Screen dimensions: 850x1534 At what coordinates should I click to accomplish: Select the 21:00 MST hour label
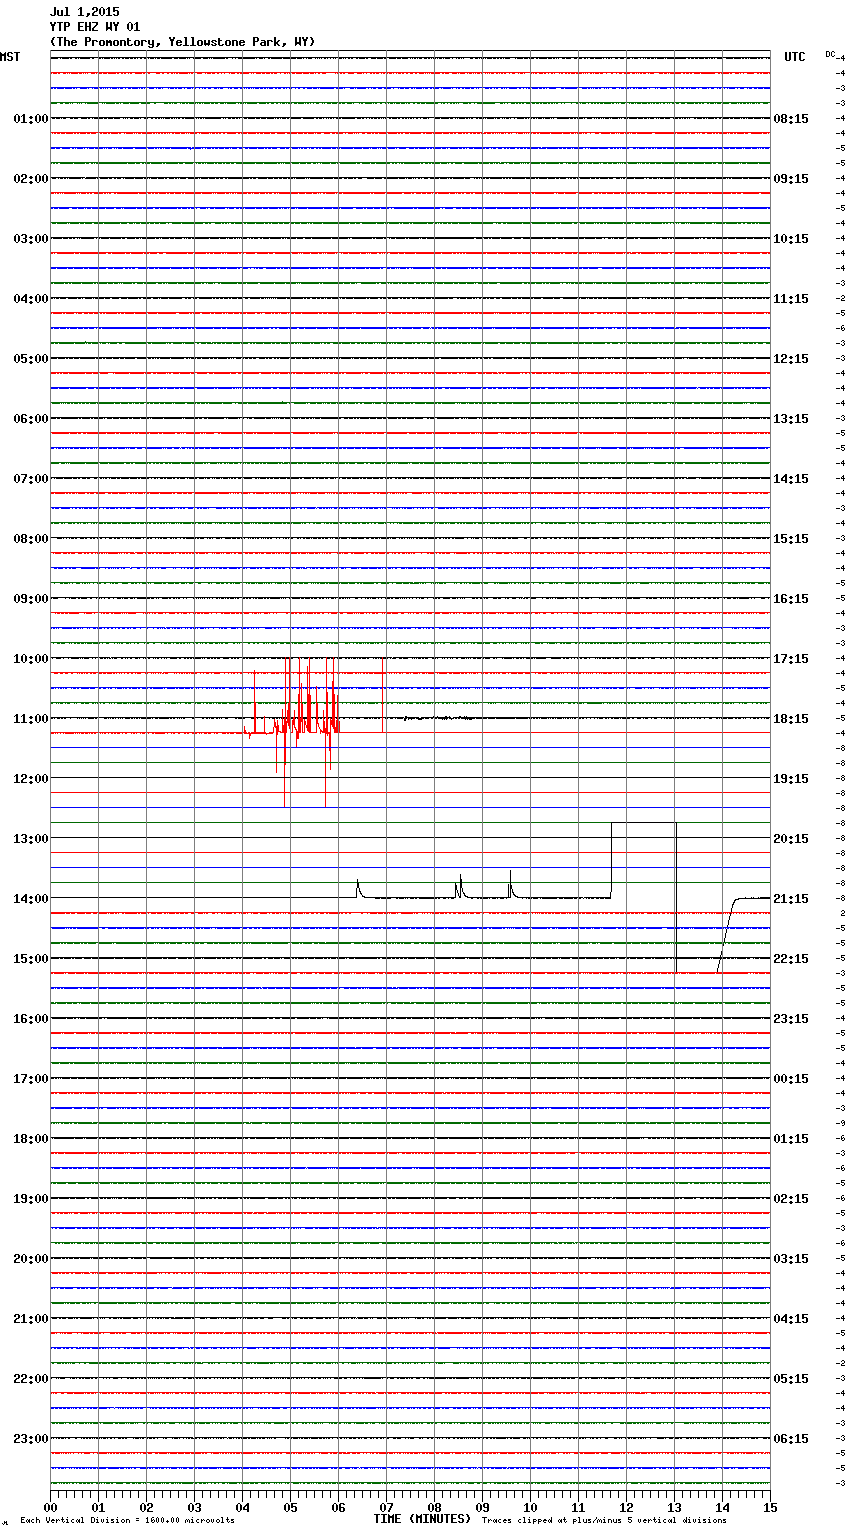click(31, 1319)
